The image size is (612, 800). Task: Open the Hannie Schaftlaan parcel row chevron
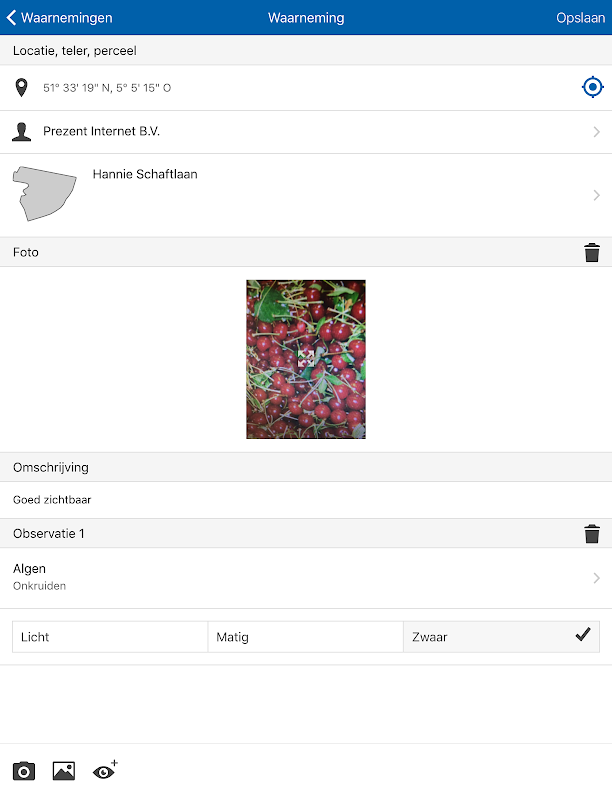(x=596, y=195)
